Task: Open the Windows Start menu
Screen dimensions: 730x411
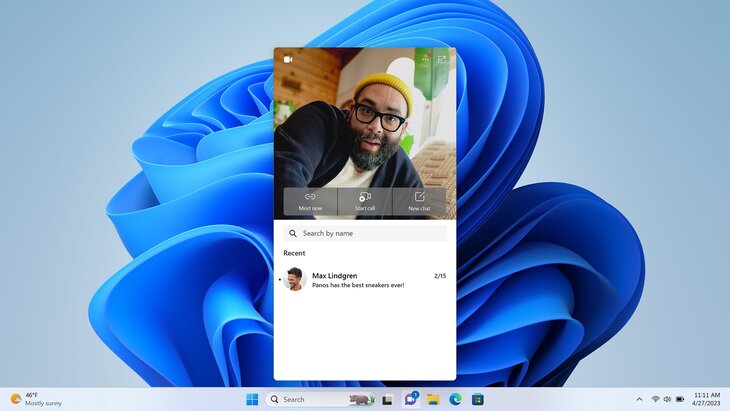Action: pyautogui.click(x=252, y=399)
